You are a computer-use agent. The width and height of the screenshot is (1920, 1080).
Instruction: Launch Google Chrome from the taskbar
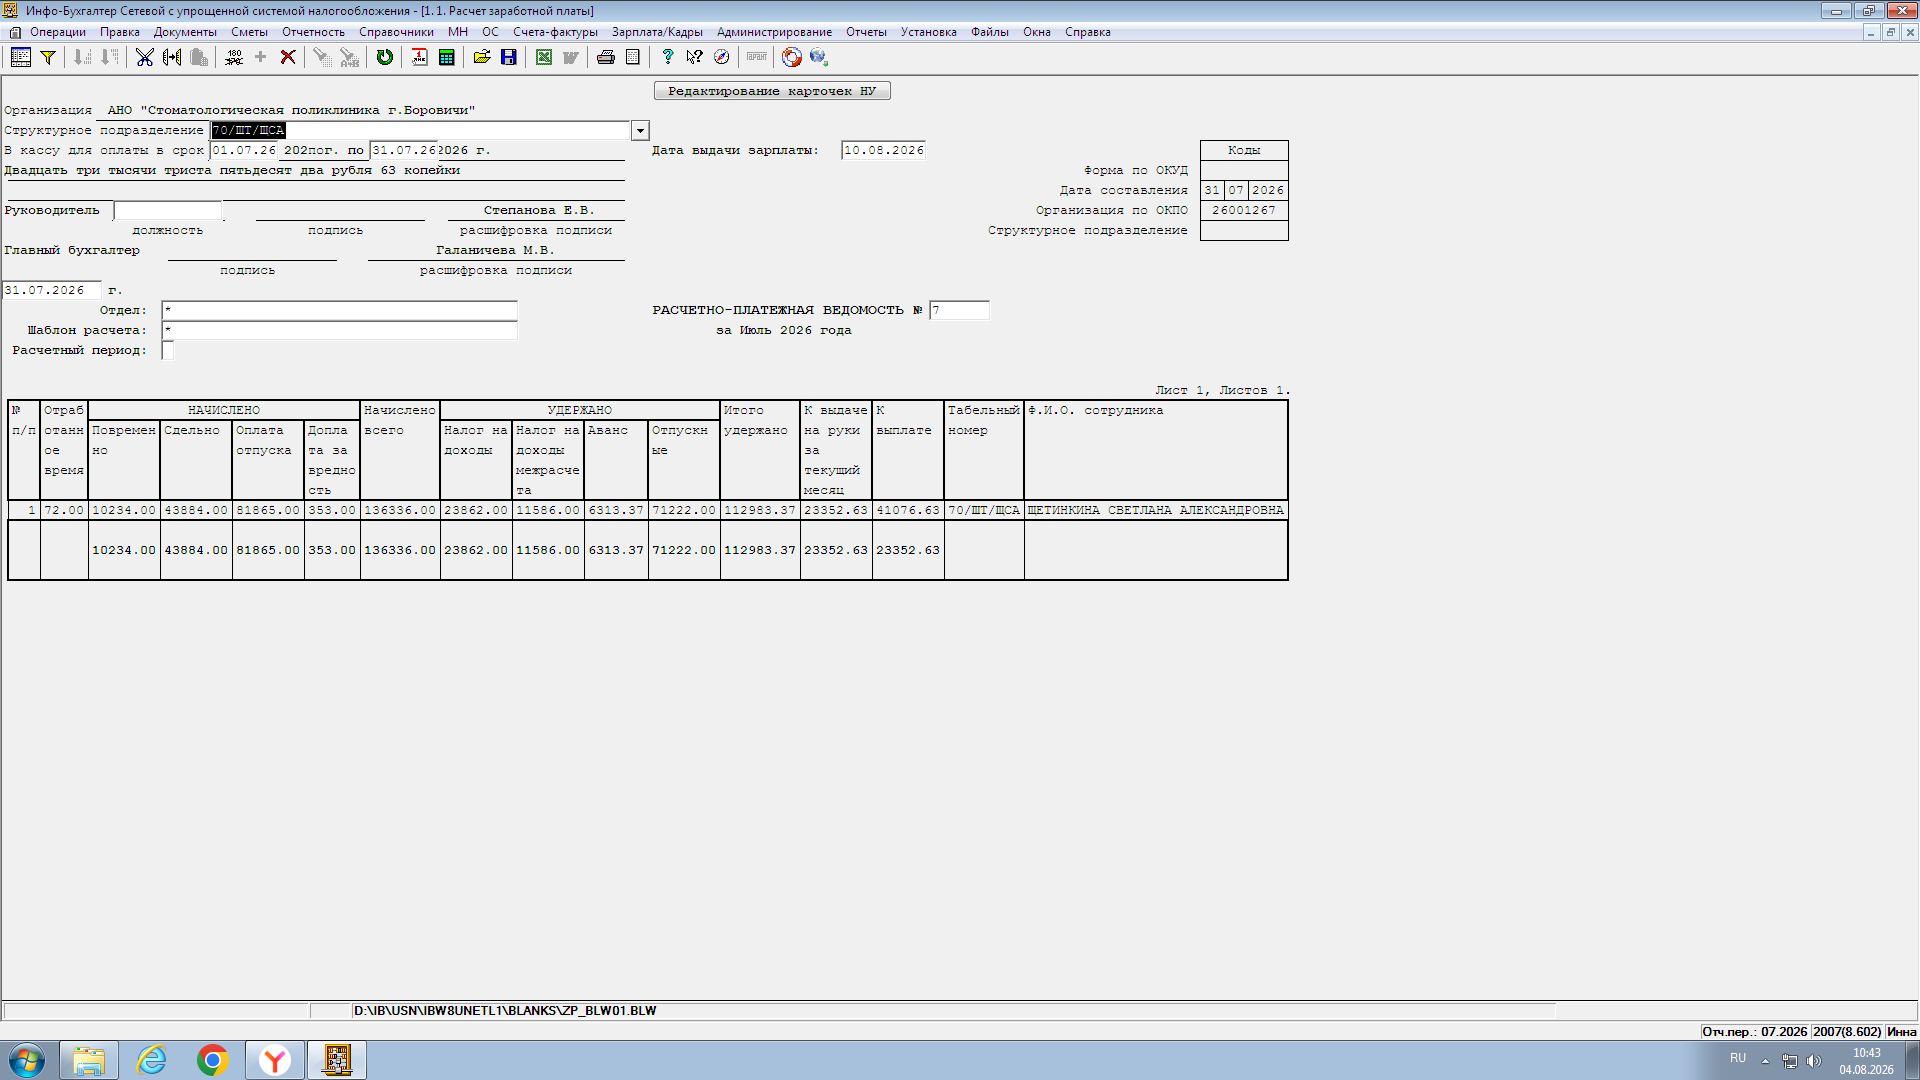[212, 1060]
